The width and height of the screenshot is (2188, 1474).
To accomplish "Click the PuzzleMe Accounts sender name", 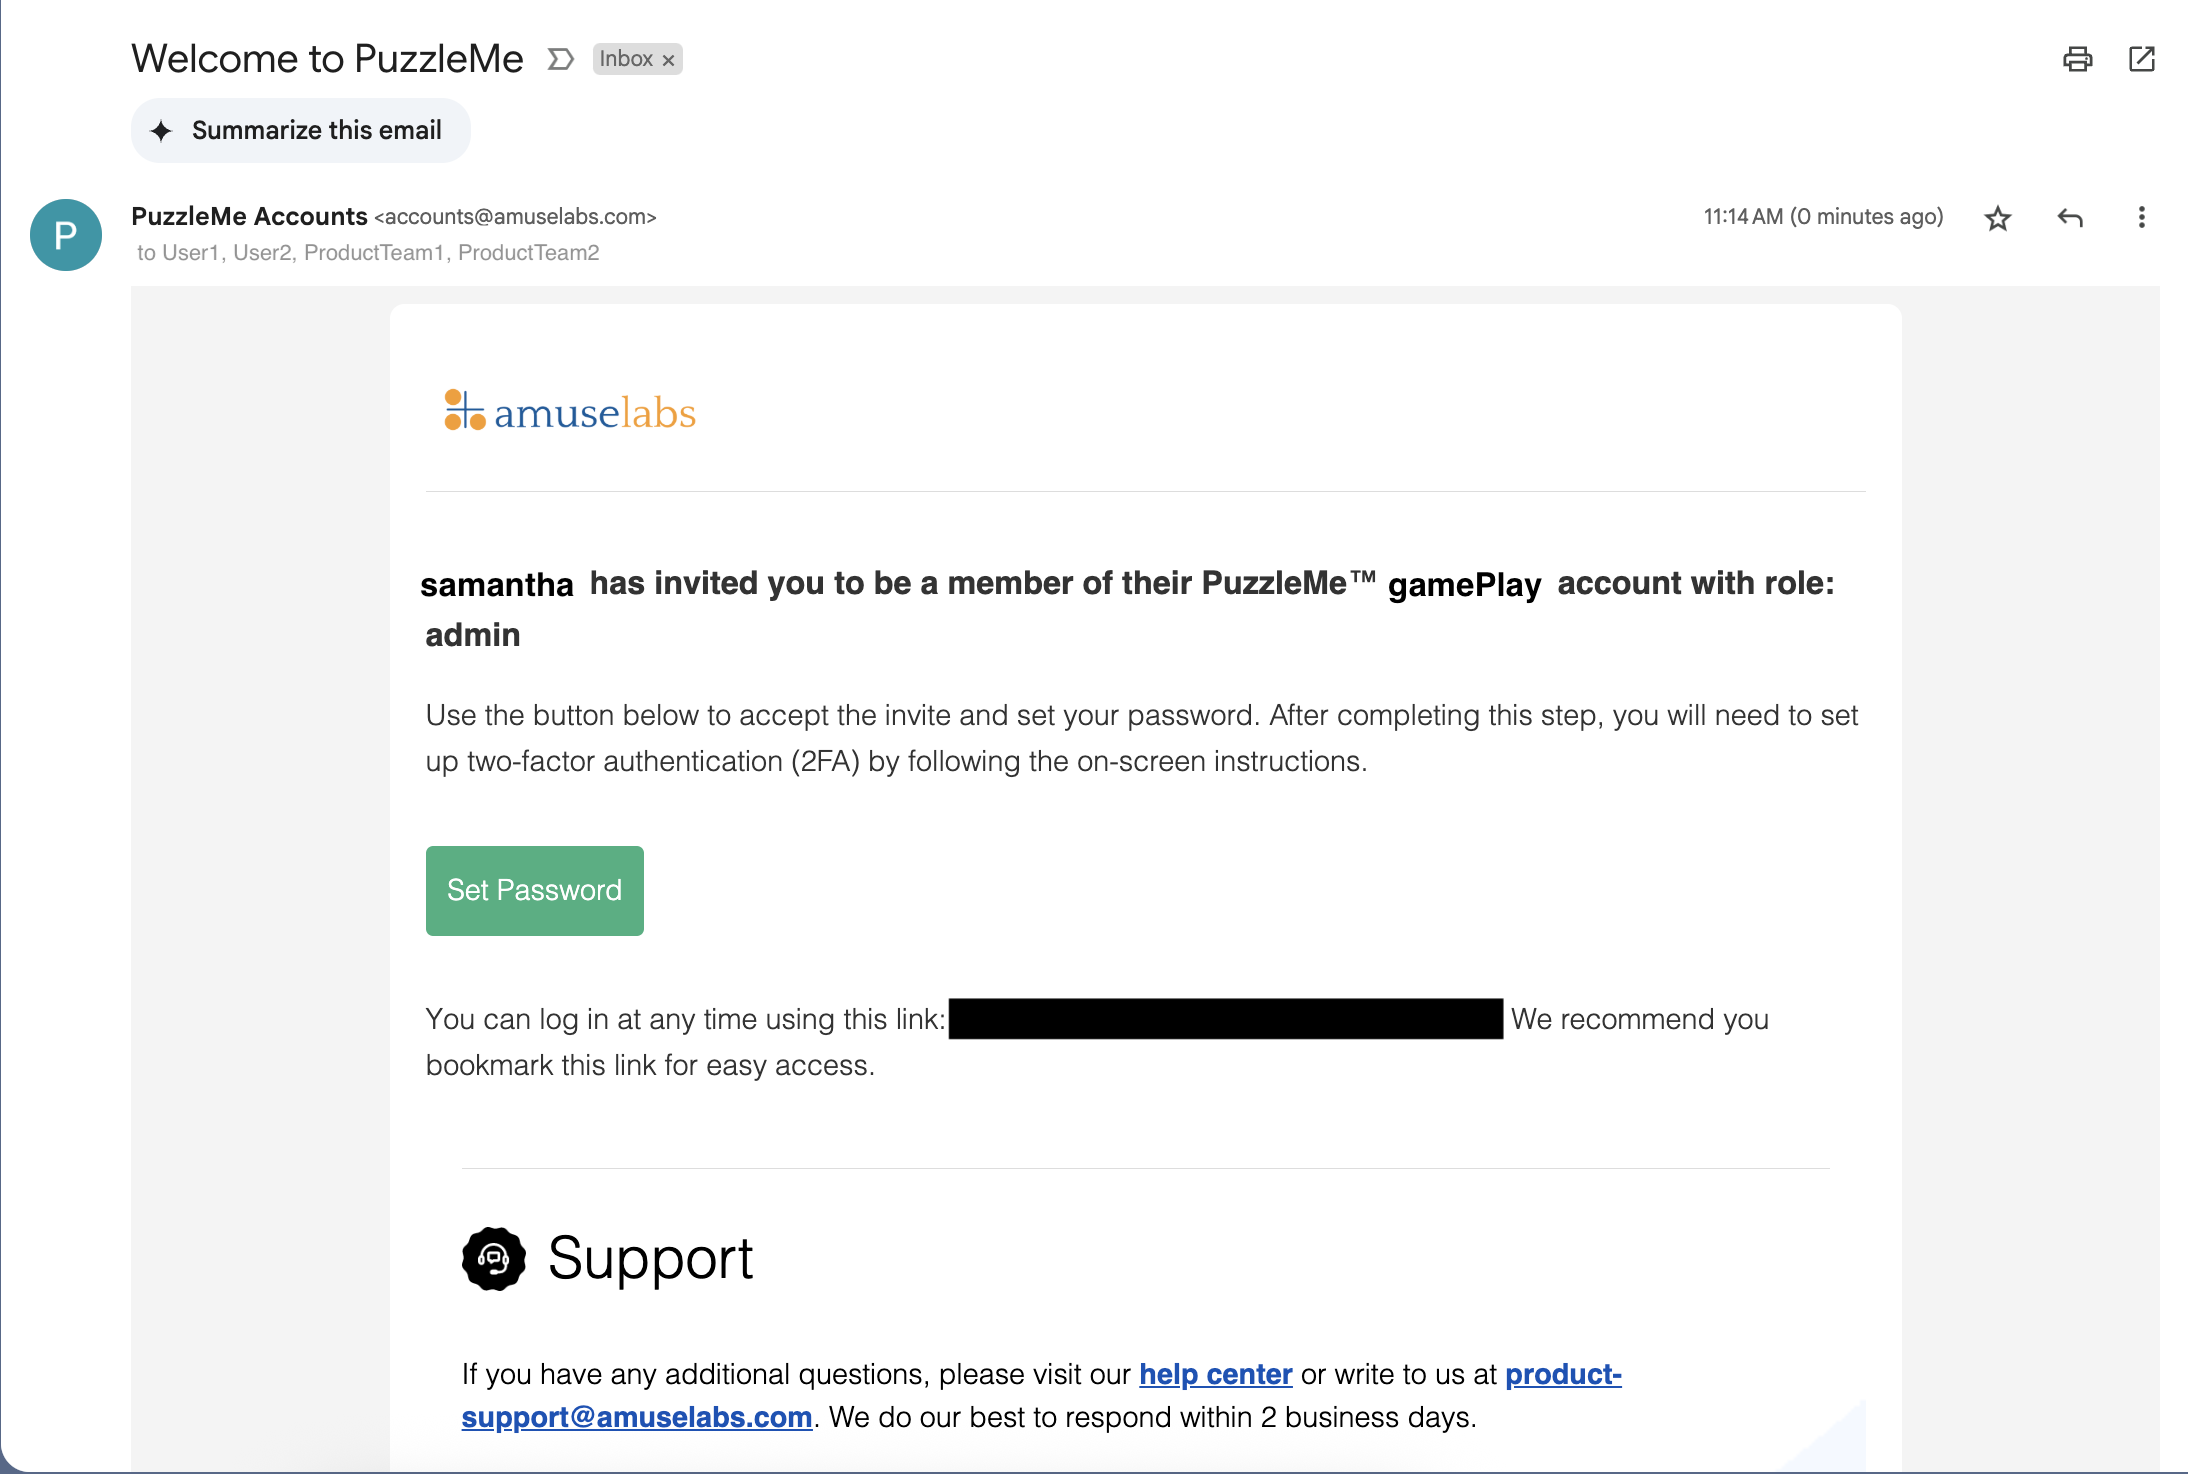I will [x=249, y=216].
